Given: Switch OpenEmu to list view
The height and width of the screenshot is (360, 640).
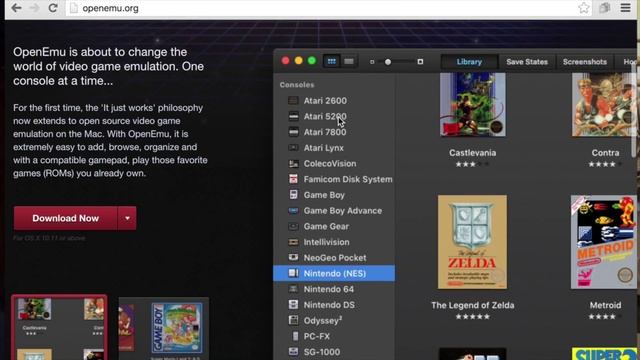Looking at the screenshot, I should (349, 61).
